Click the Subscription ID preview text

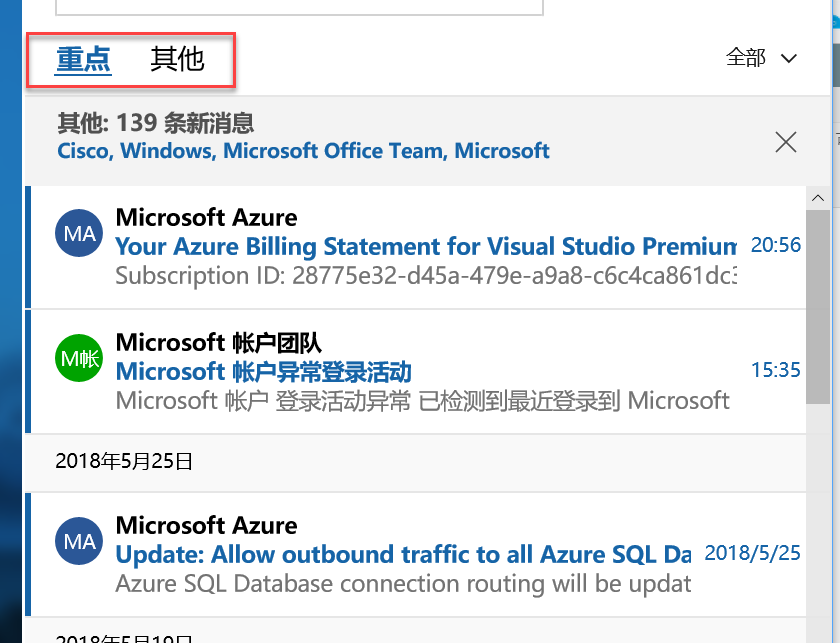click(x=426, y=275)
